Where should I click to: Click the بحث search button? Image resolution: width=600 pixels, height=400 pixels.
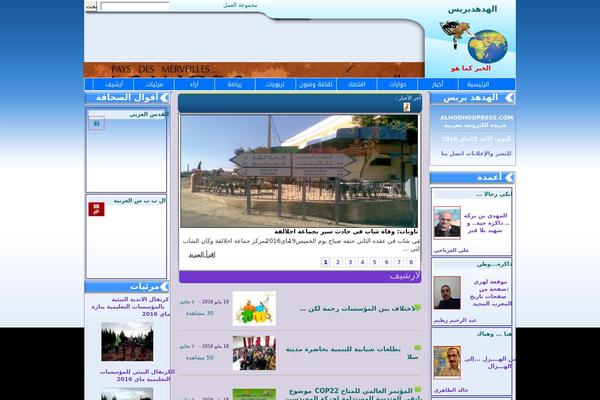(x=91, y=7)
